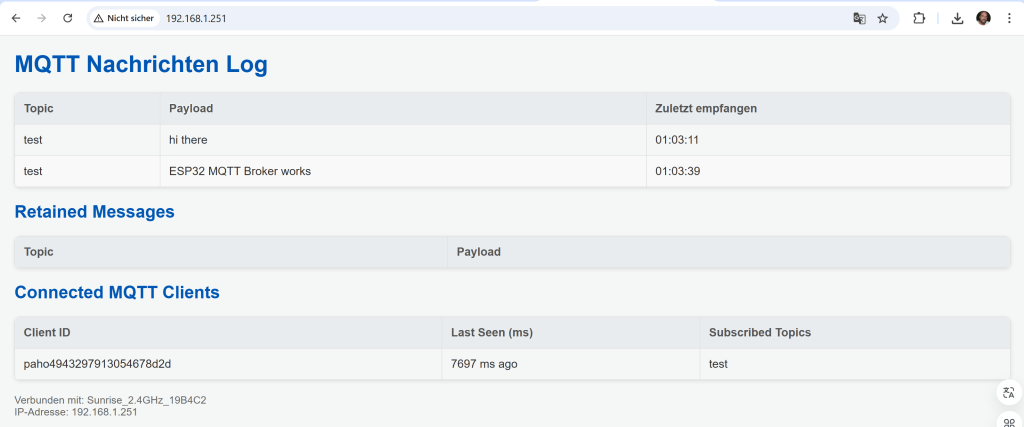Image resolution: width=1024 pixels, height=427 pixels.
Task: Select the "hi there" payload cell
Action: (x=188, y=140)
